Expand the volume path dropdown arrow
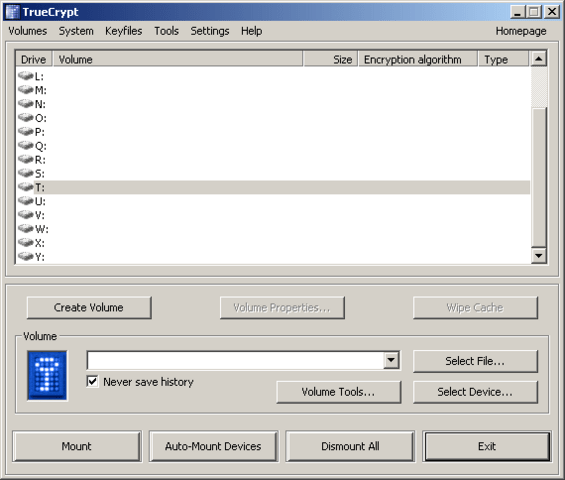 [391, 360]
